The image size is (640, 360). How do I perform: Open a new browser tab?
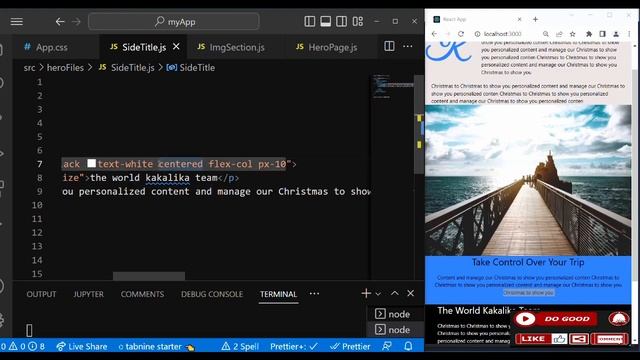(x=535, y=19)
